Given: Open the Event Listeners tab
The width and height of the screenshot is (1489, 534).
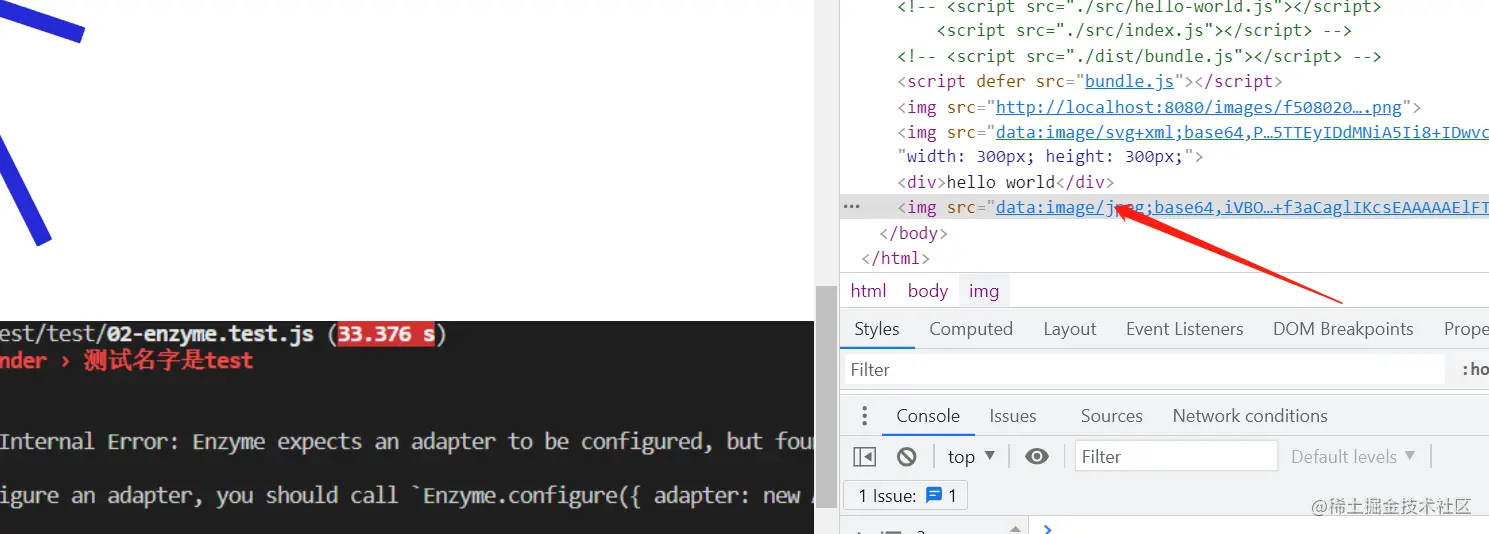Looking at the screenshot, I should (x=1184, y=329).
